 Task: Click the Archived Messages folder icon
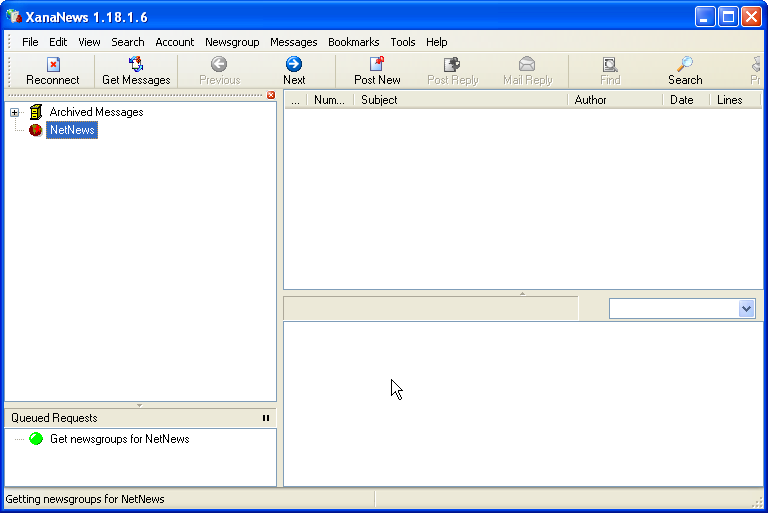(x=36, y=112)
